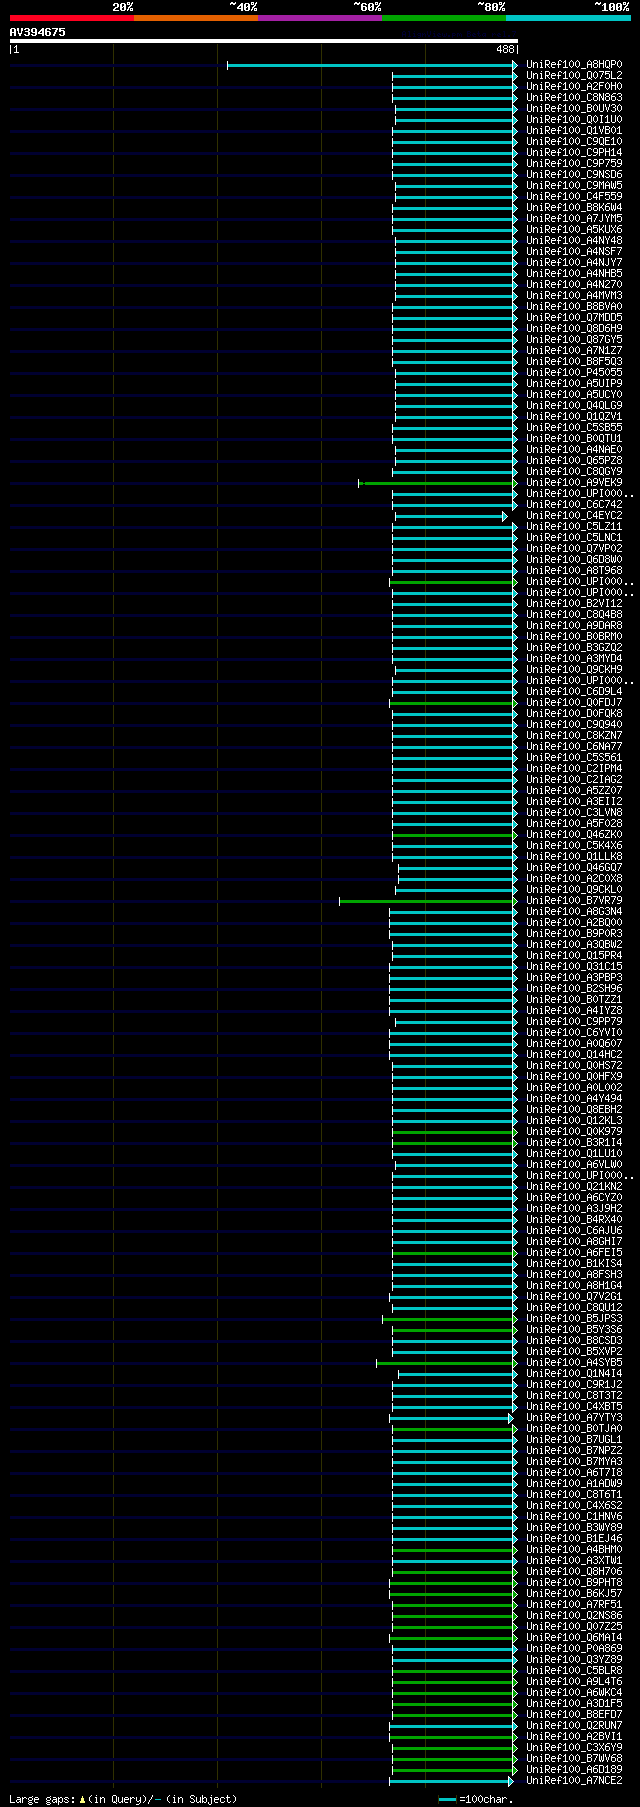640x1807 pixels.
Task: Select the label UniRef100_C5SB55
Action: (574, 428)
